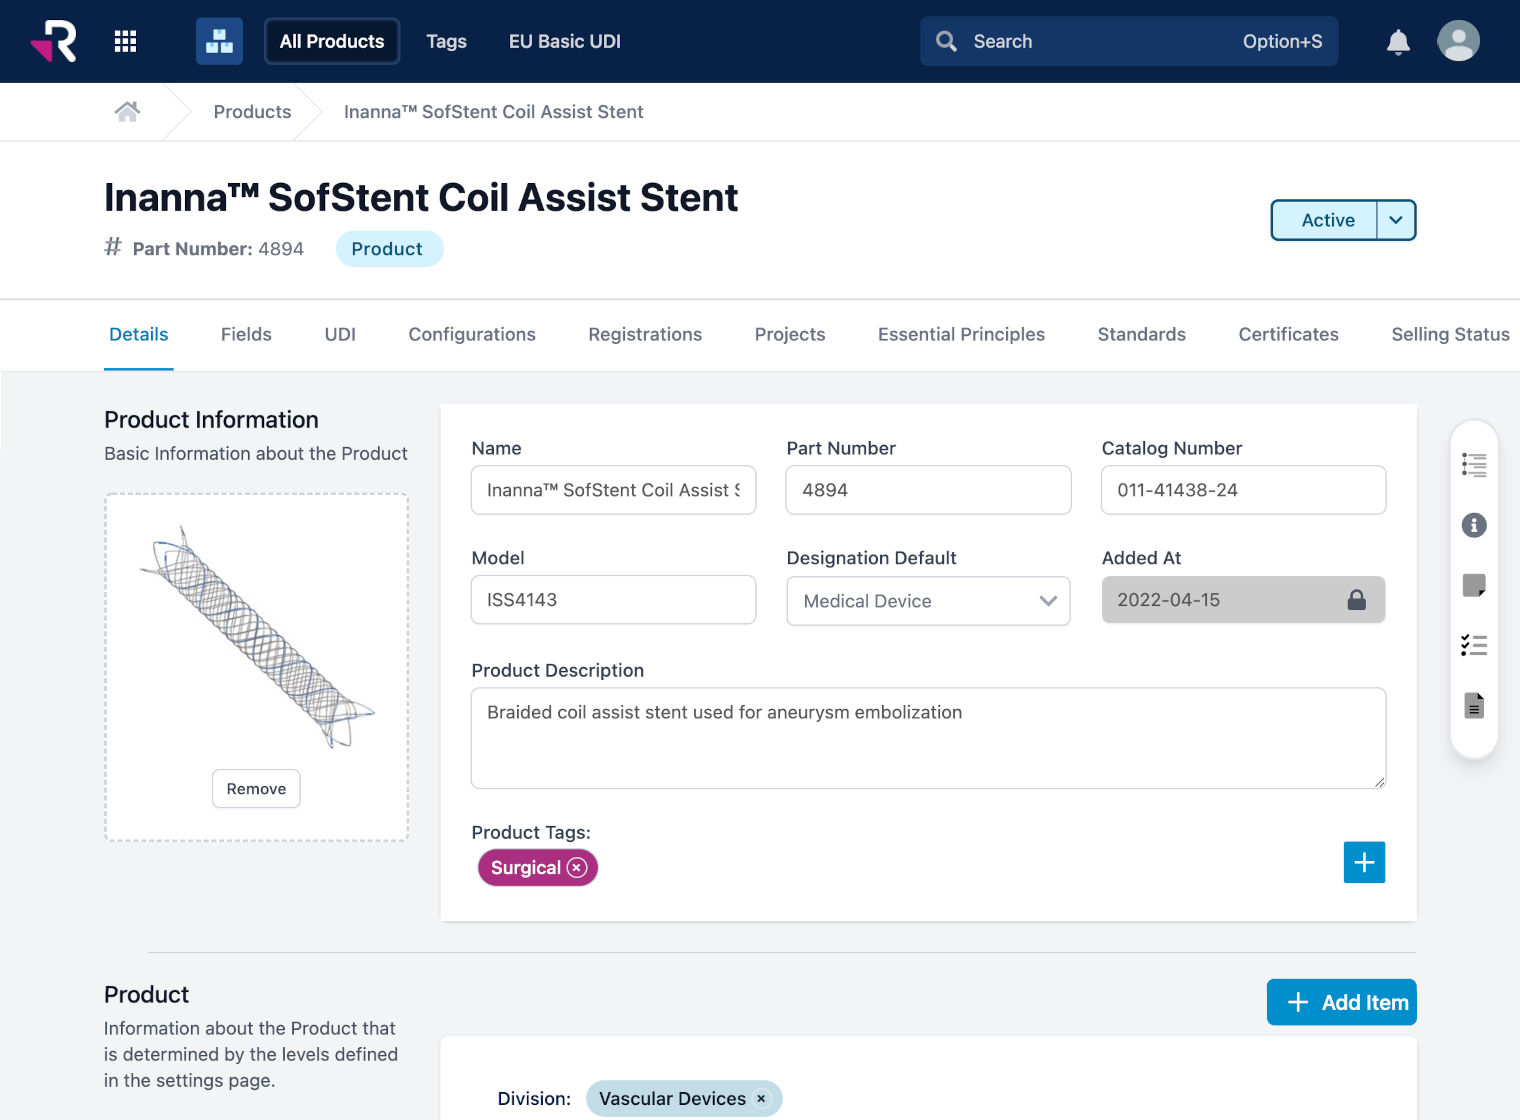
Task: Switch to the UDI tab
Action: coord(339,334)
